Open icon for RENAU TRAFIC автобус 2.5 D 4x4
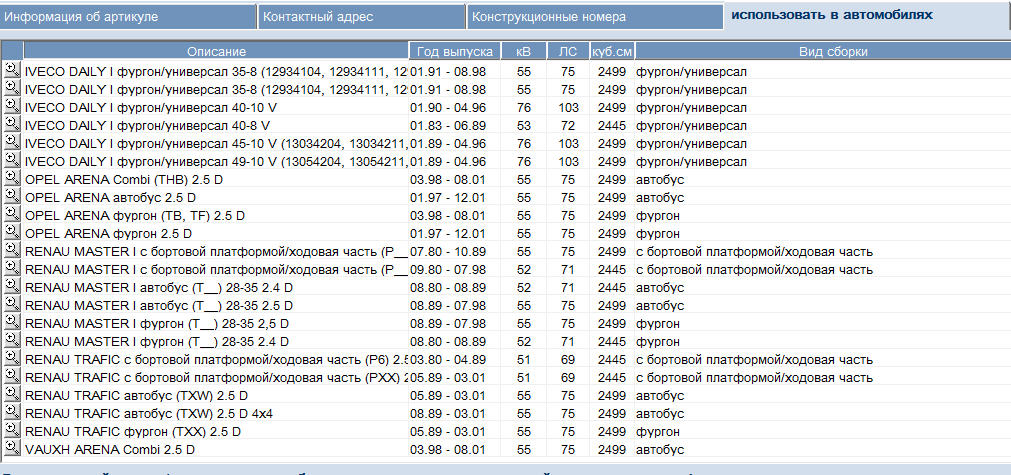Screen dimensions: 1011x475 tap(11, 413)
